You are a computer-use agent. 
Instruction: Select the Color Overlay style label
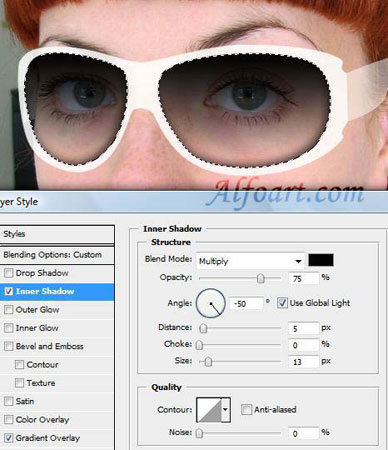point(42,419)
